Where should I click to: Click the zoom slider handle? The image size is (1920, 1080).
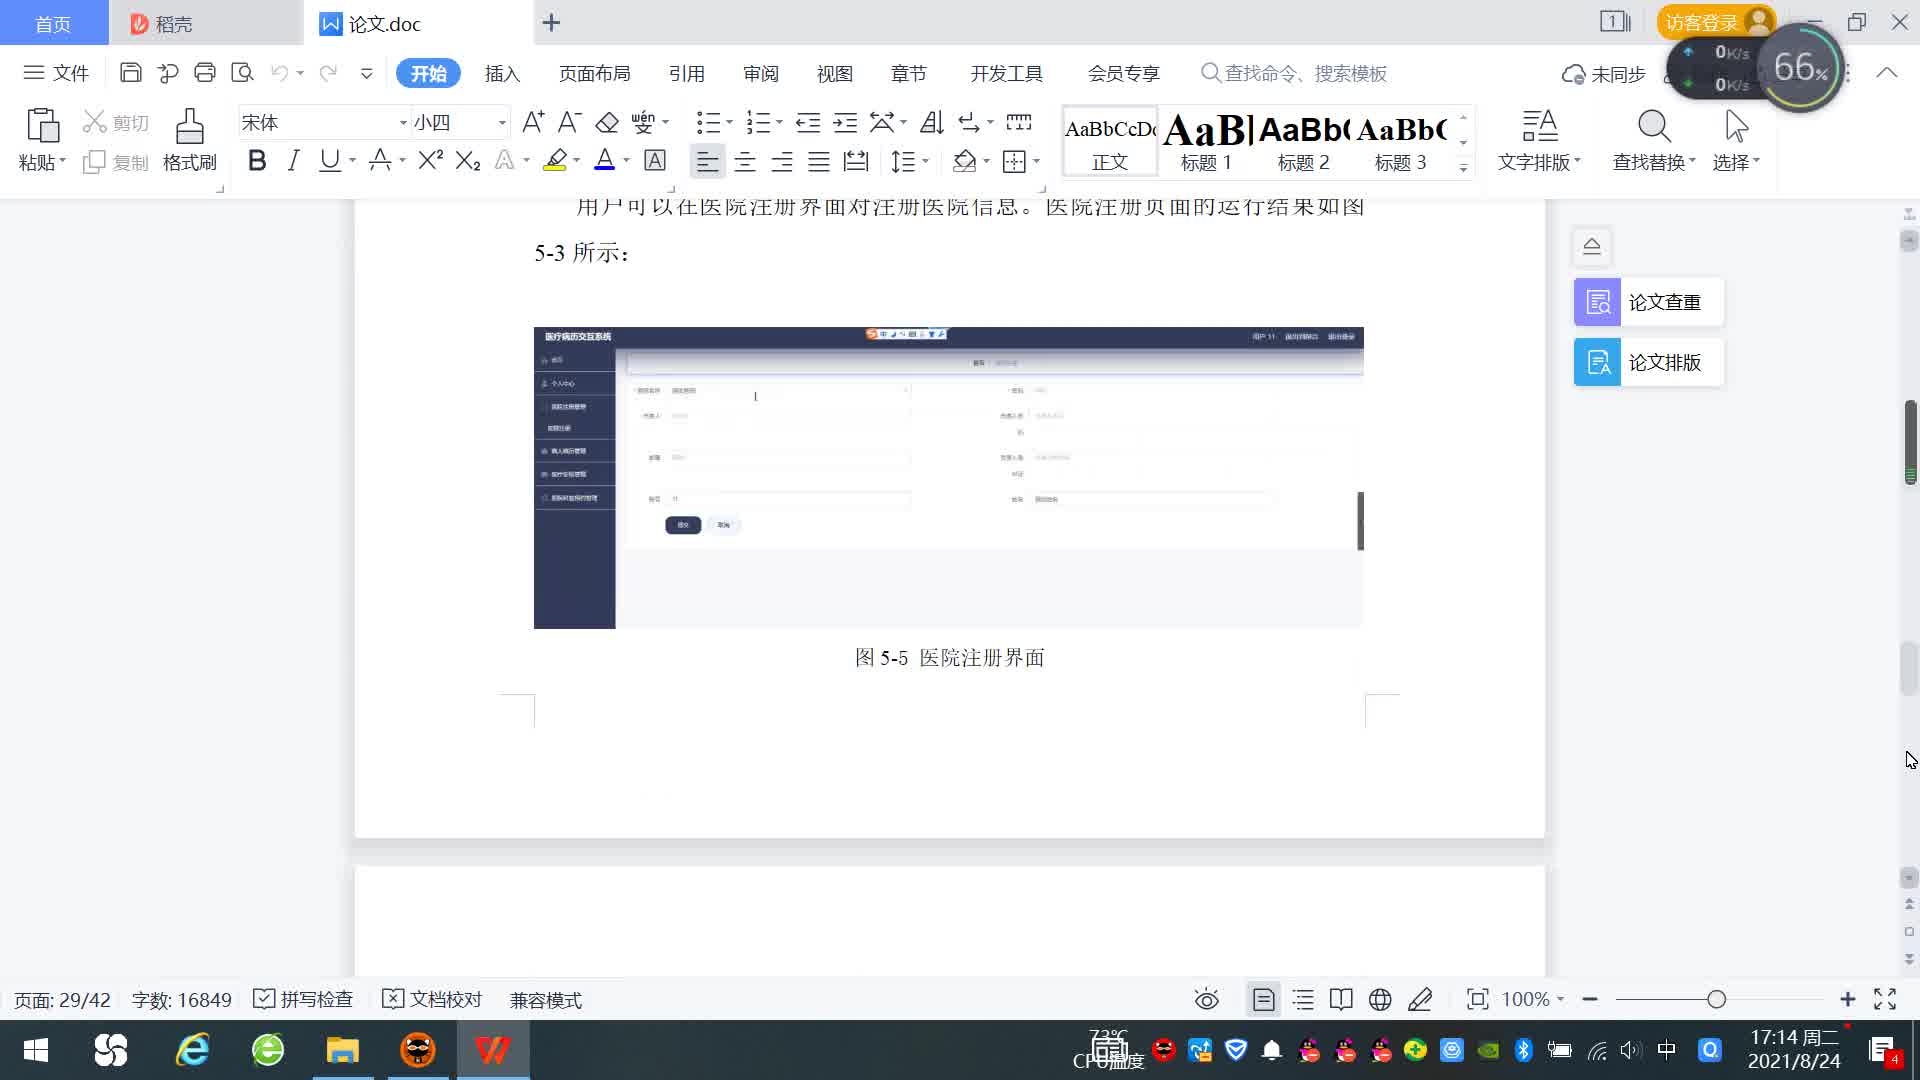(1717, 999)
